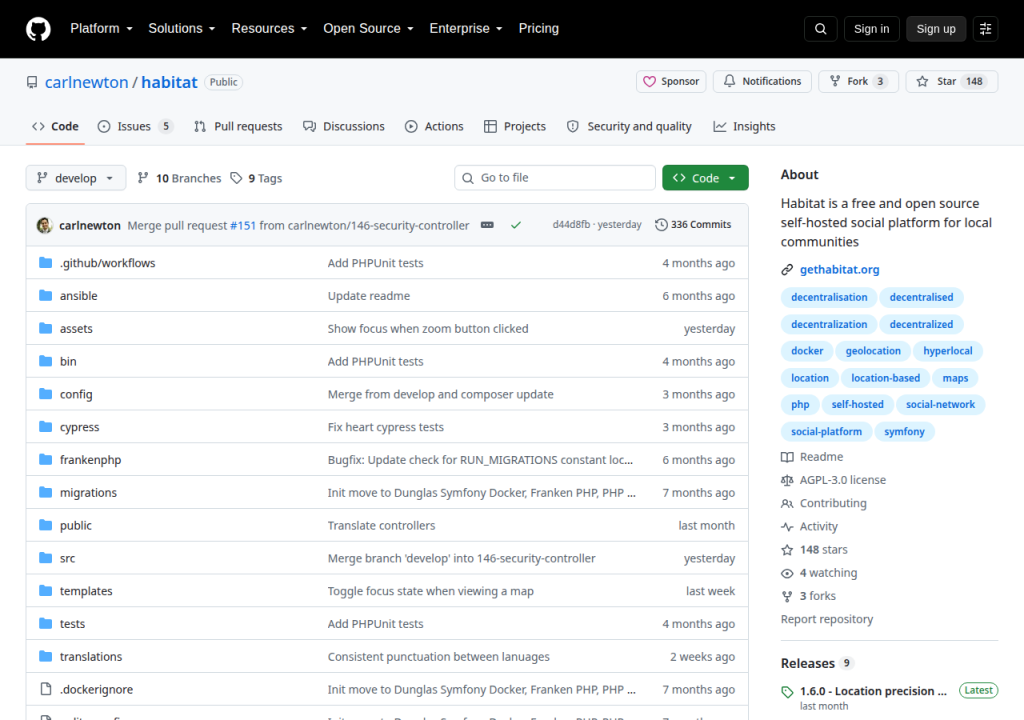Open the green Code dropdown button
This screenshot has height=720, width=1024.
coord(705,178)
